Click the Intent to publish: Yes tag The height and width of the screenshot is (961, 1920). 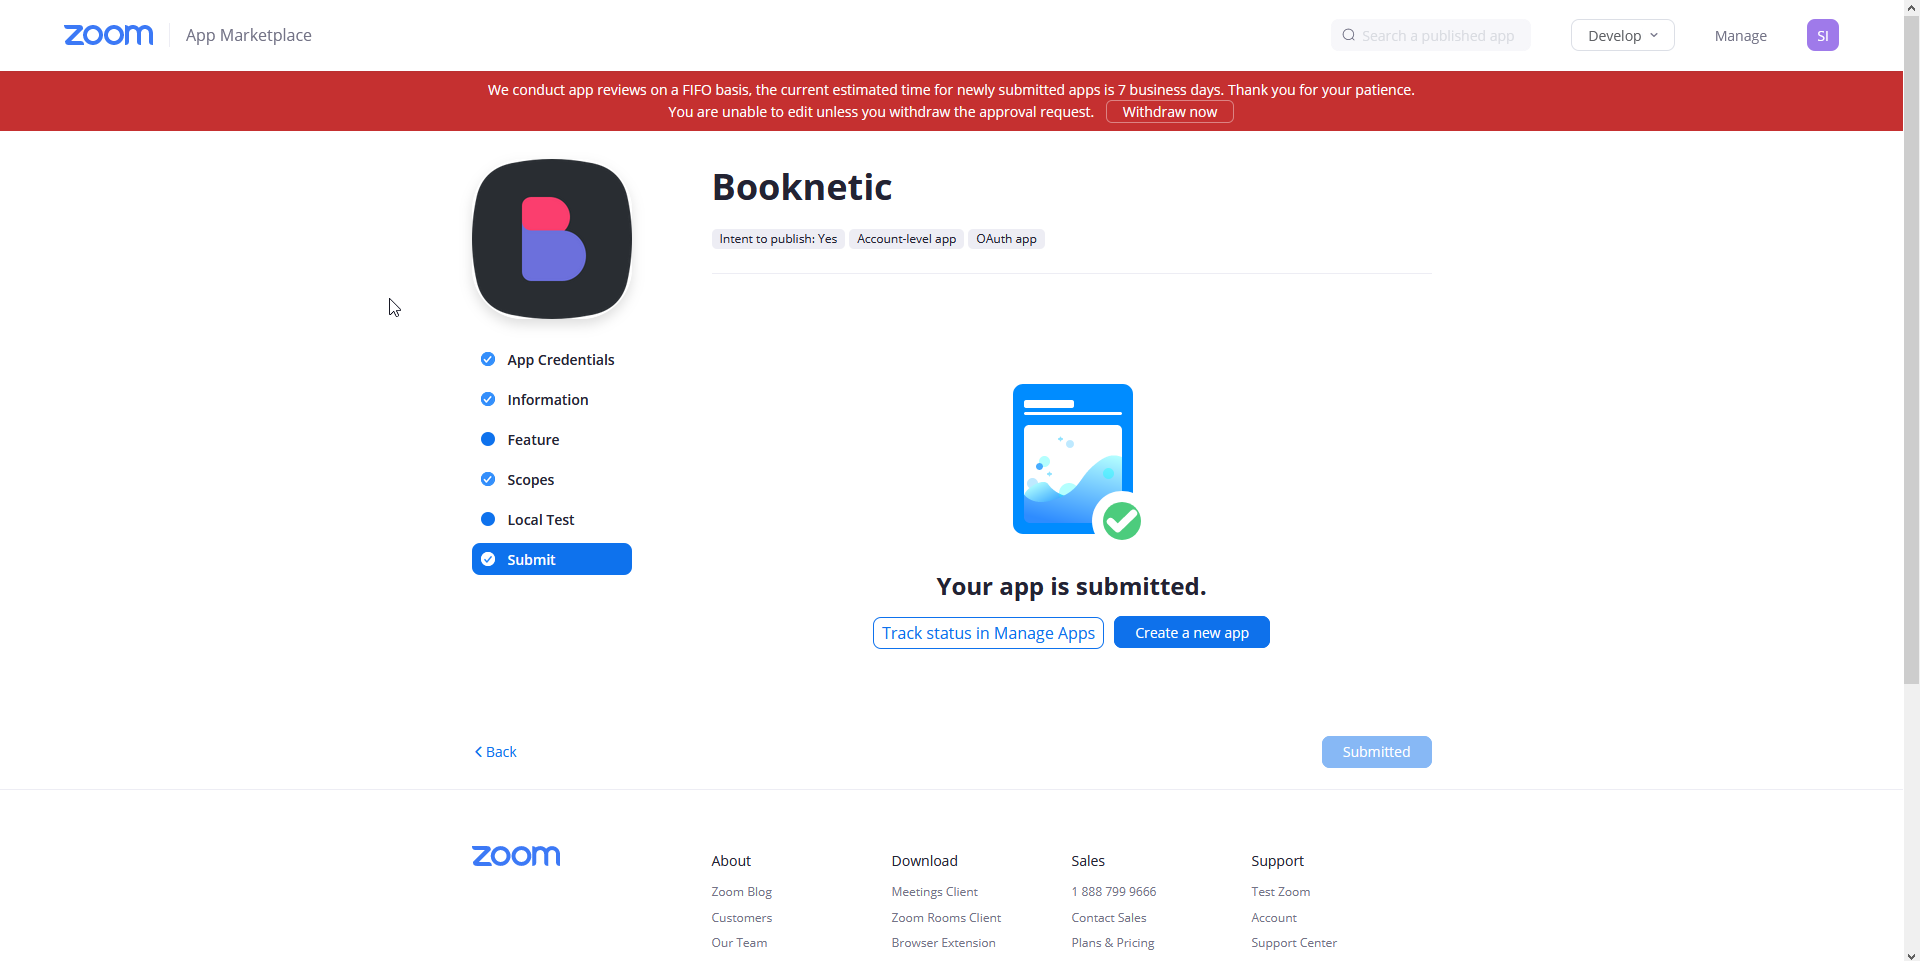pyautogui.click(x=778, y=239)
